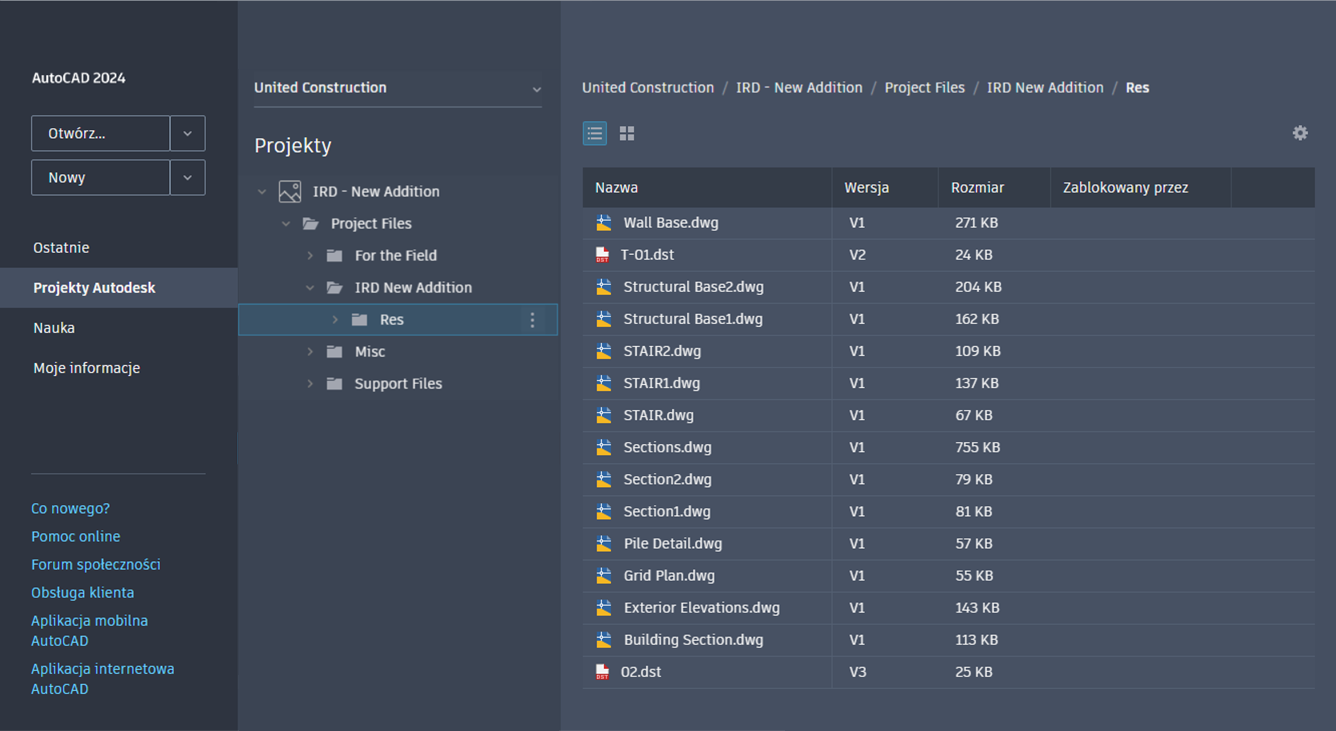This screenshot has width=1336, height=731.
Task: Click the Section2.dwg file icon
Action: (x=604, y=479)
